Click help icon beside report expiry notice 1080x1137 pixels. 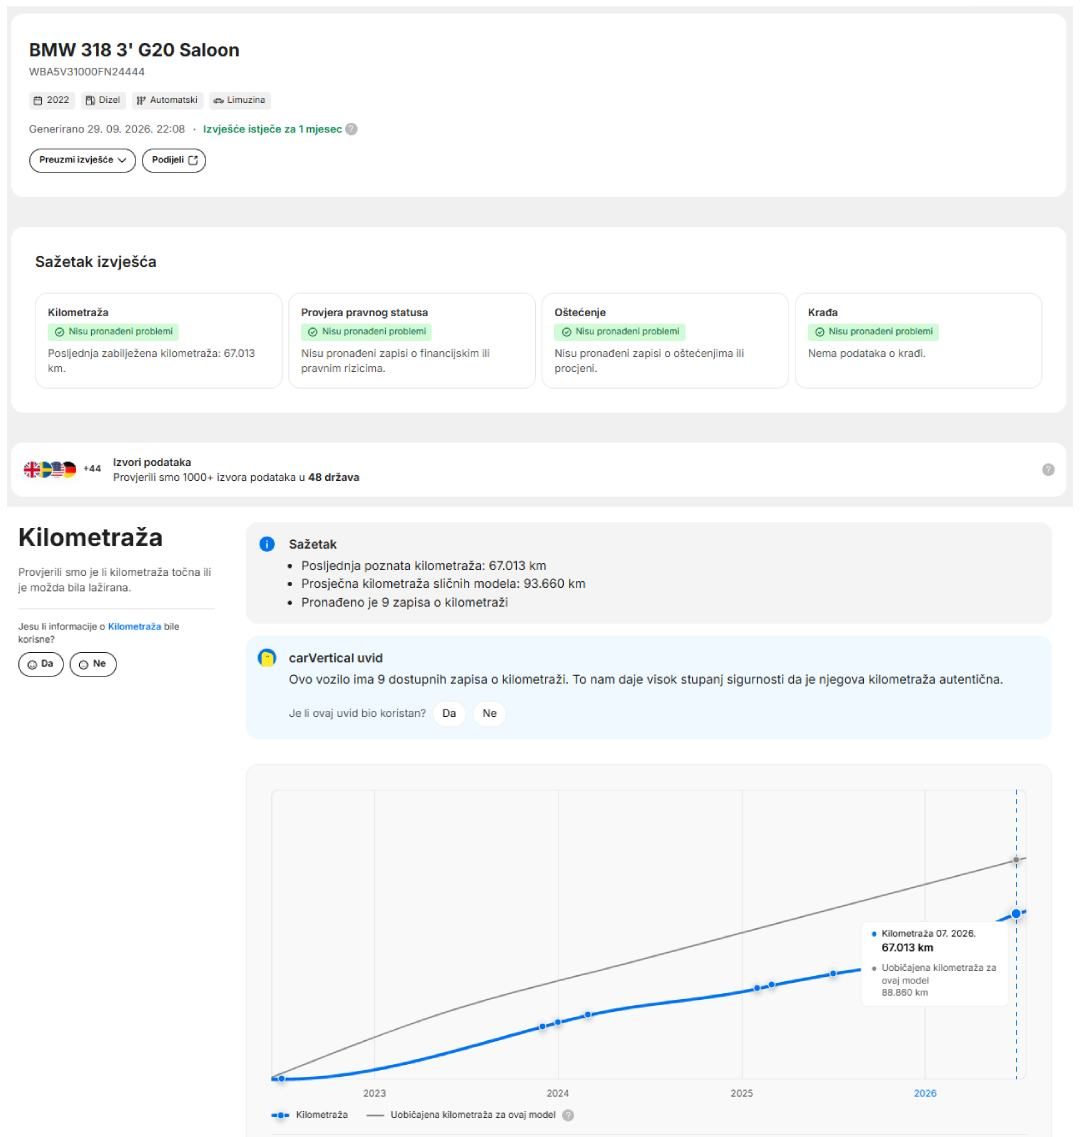(351, 129)
